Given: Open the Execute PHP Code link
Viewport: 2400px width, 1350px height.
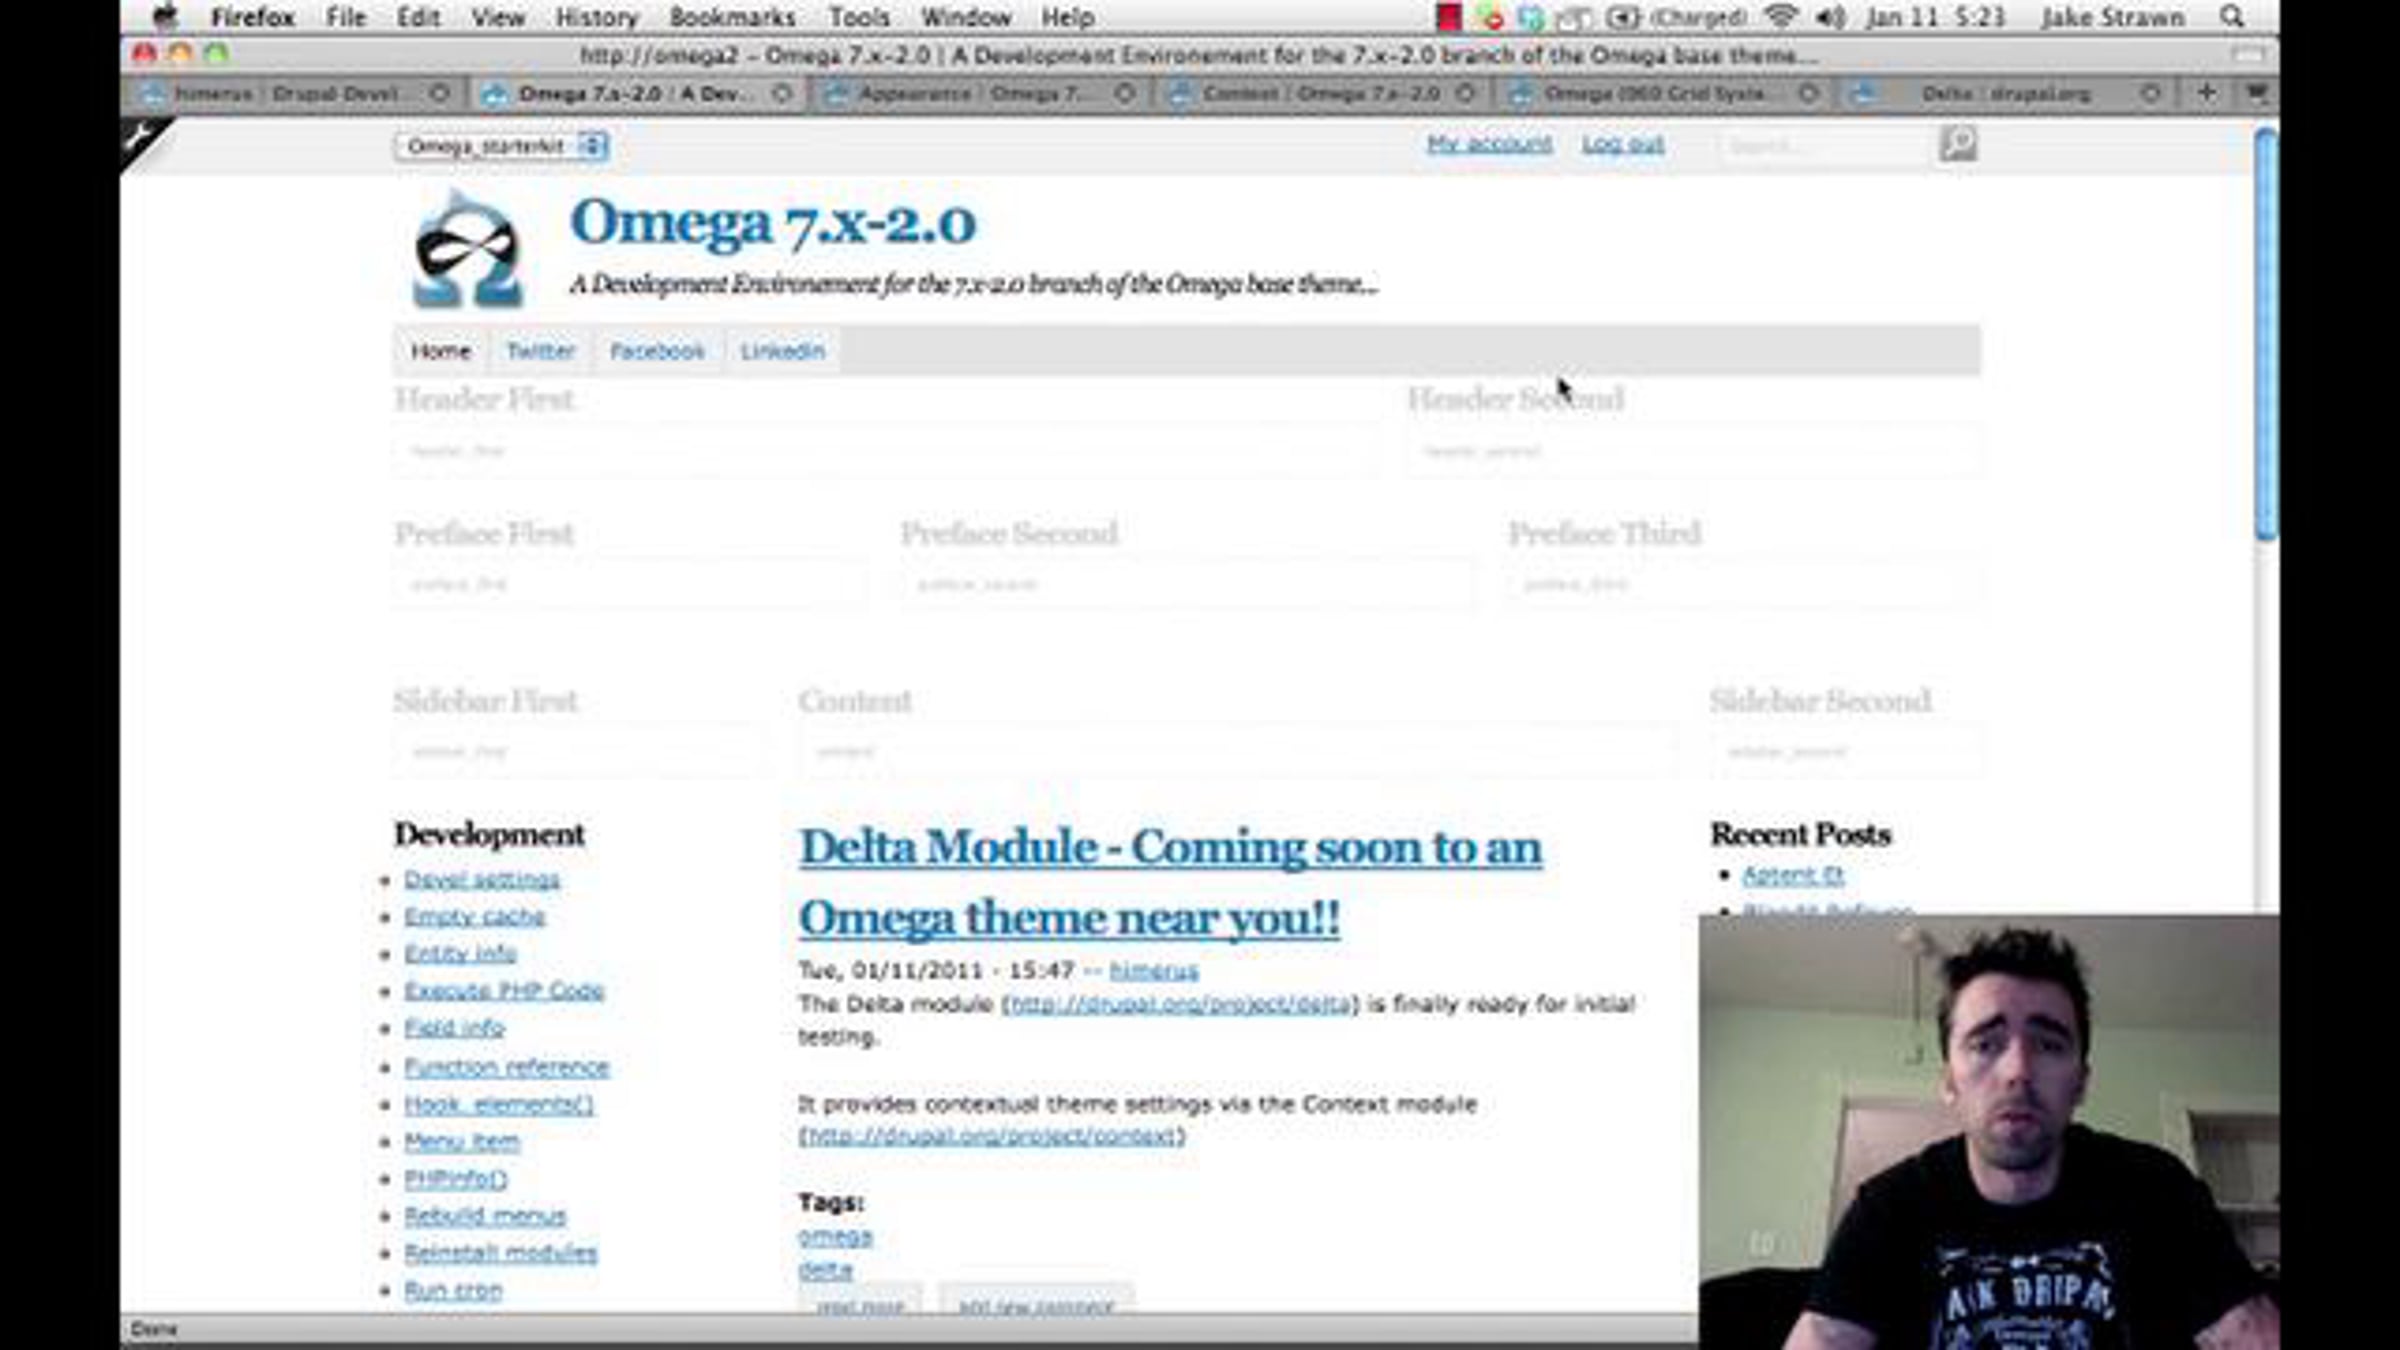Looking at the screenshot, I should coord(504,990).
